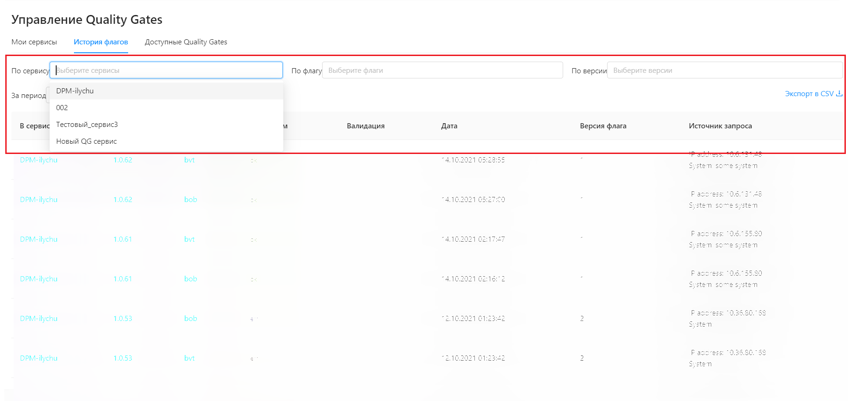This screenshot has height=401, width=848.
Task: Focus the 'Выберите сервисы' service filter
Action: [x=166, y=71]
